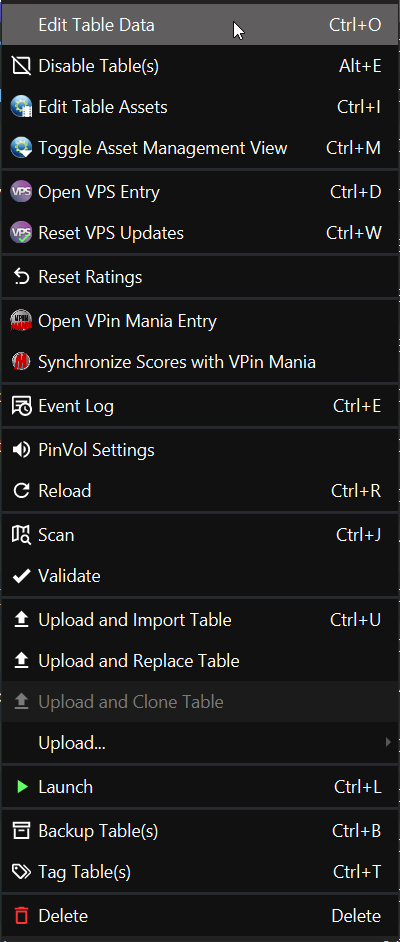The image size is (400, 942).
Task: Click the VPS icon beside Open VPS Entry
Action: click(x=21, y=192)
